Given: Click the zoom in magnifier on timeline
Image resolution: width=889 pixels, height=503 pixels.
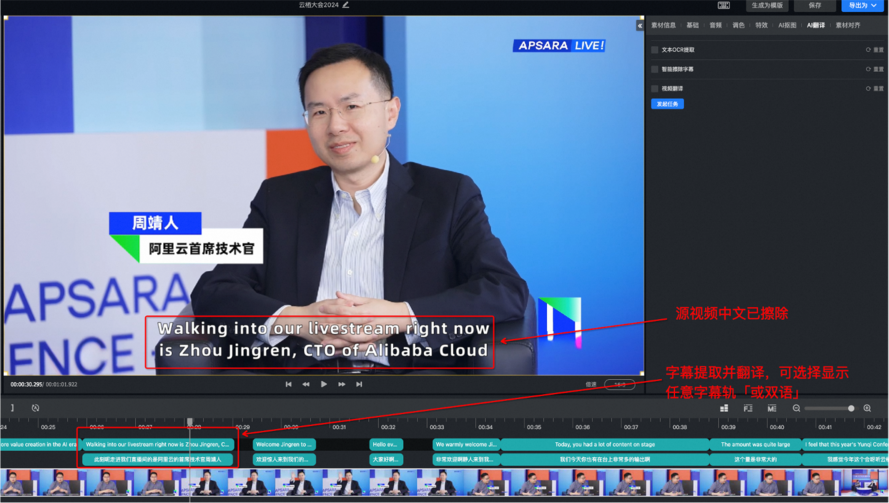Looking at the screenshot, I should pyautogui.click(x=867, y=408).
